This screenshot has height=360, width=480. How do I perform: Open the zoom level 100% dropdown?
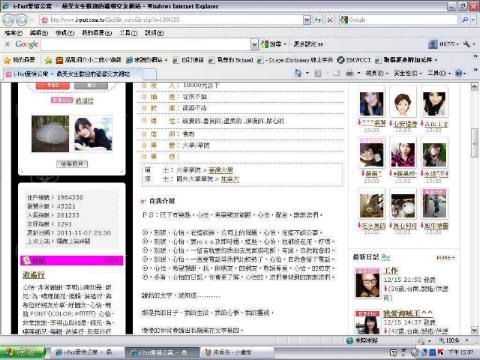(x=467, y=340)
